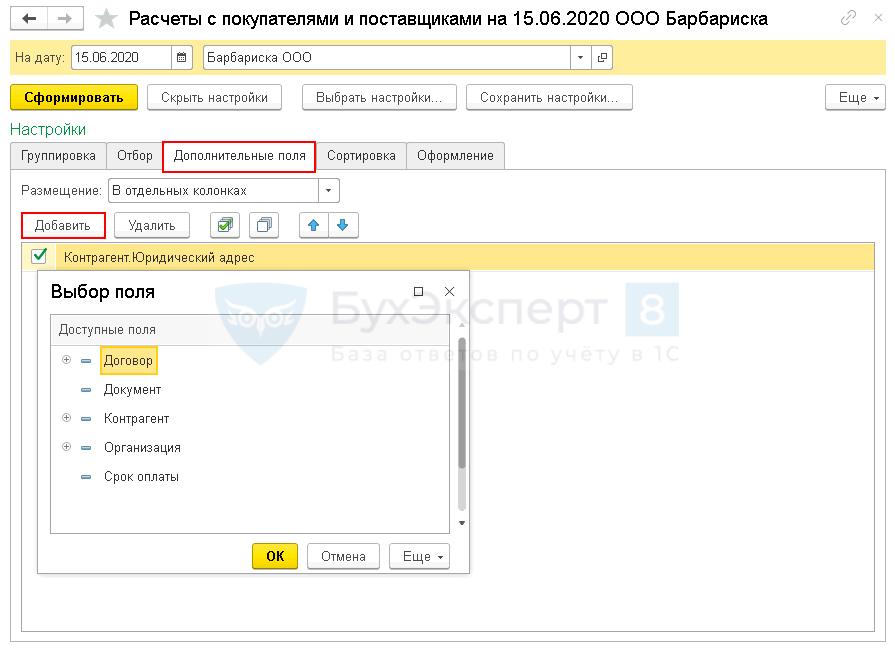895x649 pixels.
Task: Move field down with blue arrow
Action: pyautogui.click(x=343, y=225)
